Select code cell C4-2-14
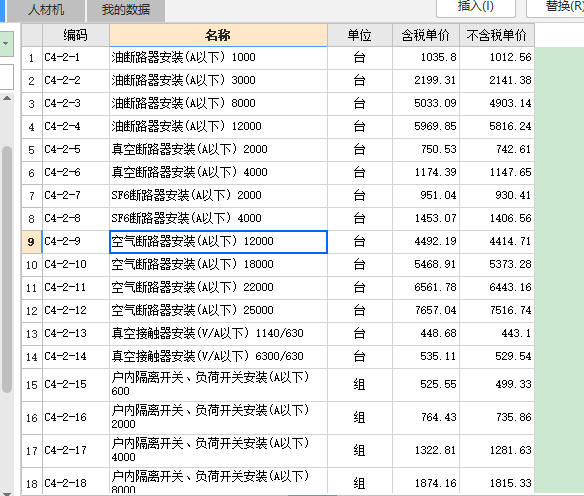Image resolution: width=584 pixels, height=496 pixels. 76,357
